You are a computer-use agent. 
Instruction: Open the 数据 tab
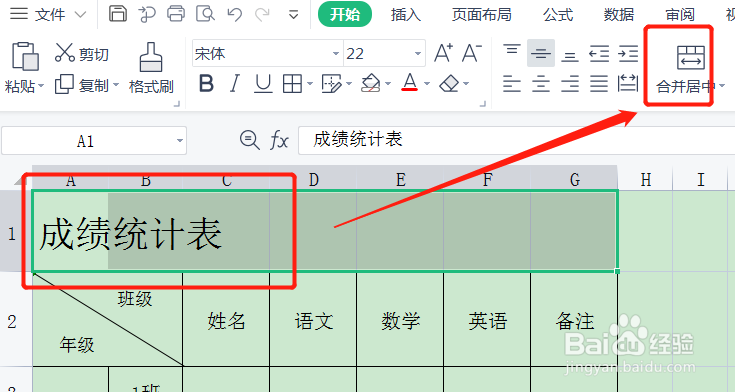click(619, 15)
